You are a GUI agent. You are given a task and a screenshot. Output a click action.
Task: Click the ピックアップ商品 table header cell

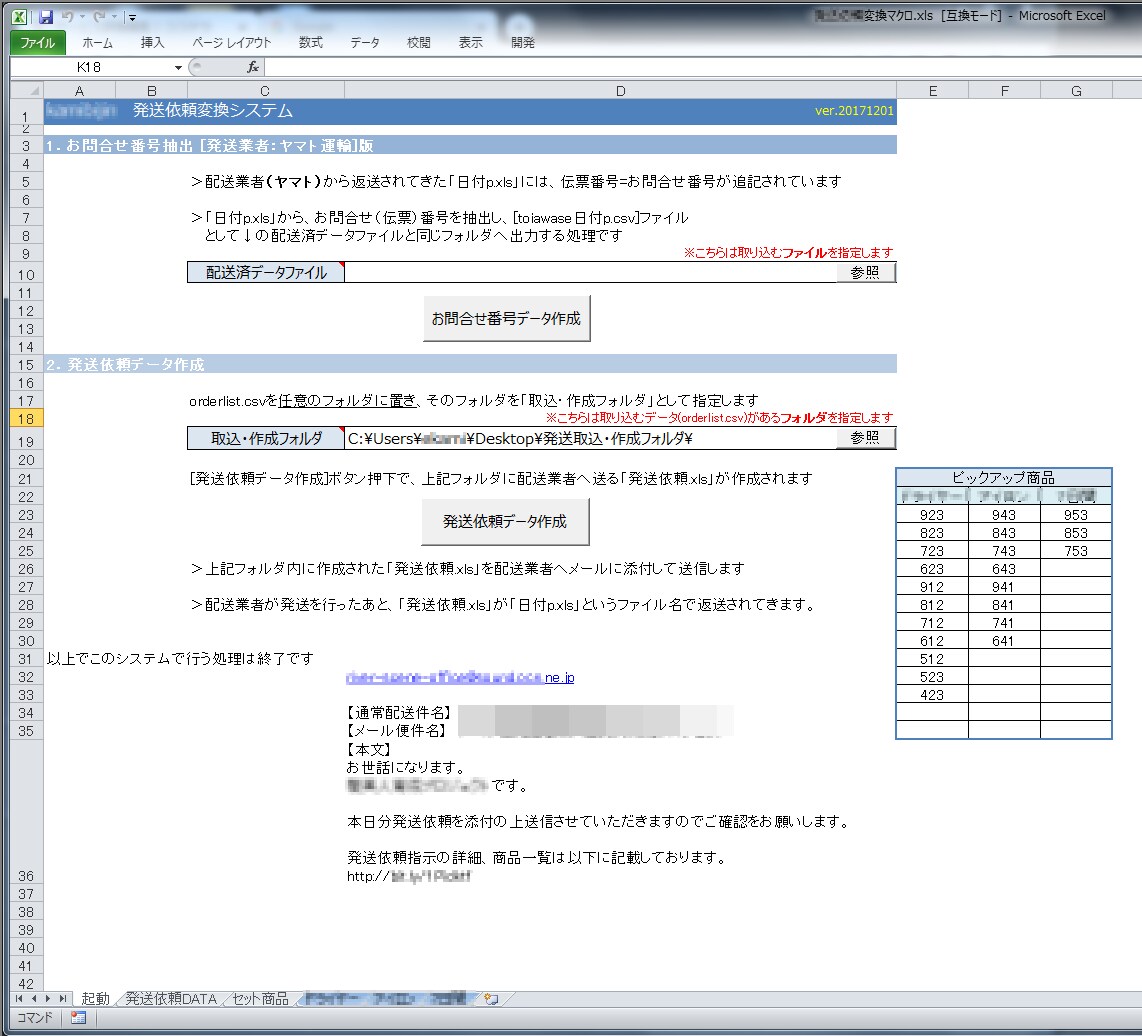[x=1004, y=477]
